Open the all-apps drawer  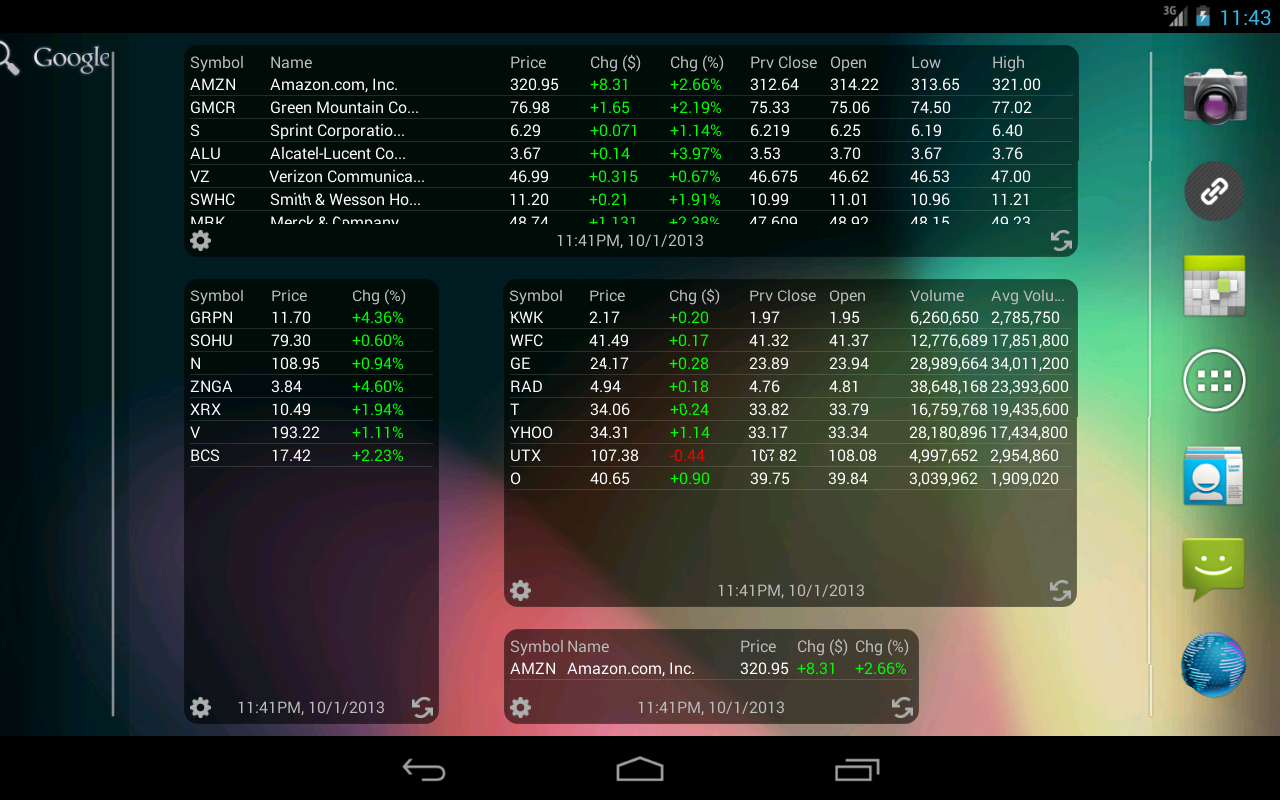pos(1214,380)
